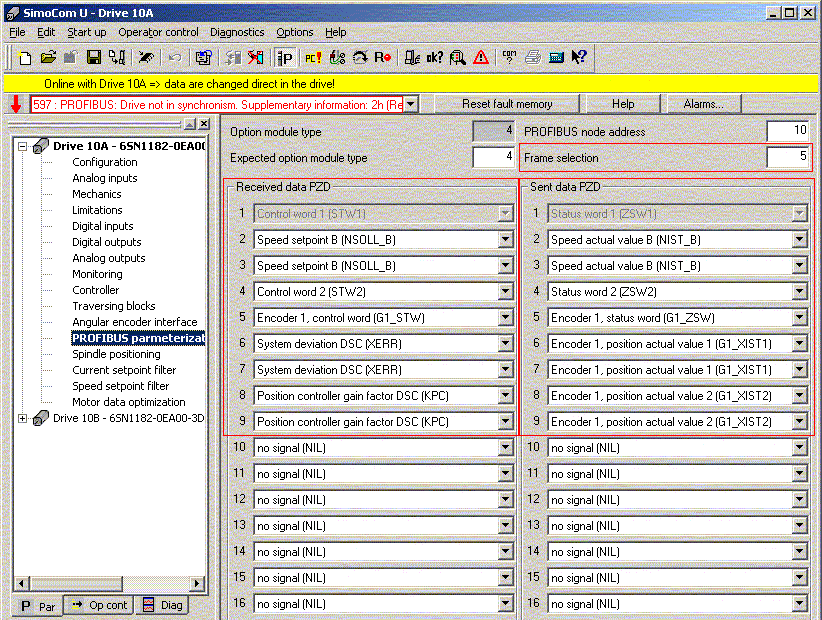The image size is (822, 620).
Task: Click the Help button beside fault list
Action: point(623,104)
